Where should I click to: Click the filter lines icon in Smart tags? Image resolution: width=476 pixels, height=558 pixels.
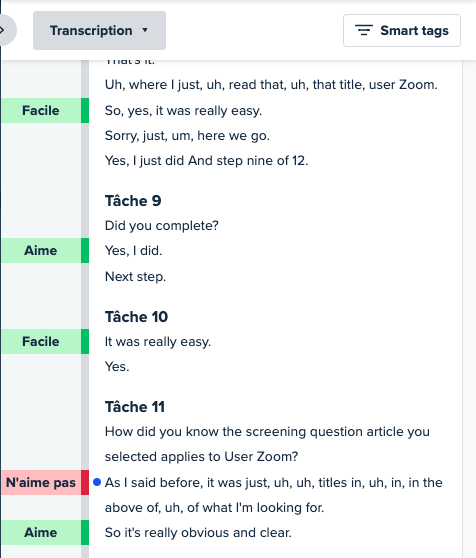point(364,30)
